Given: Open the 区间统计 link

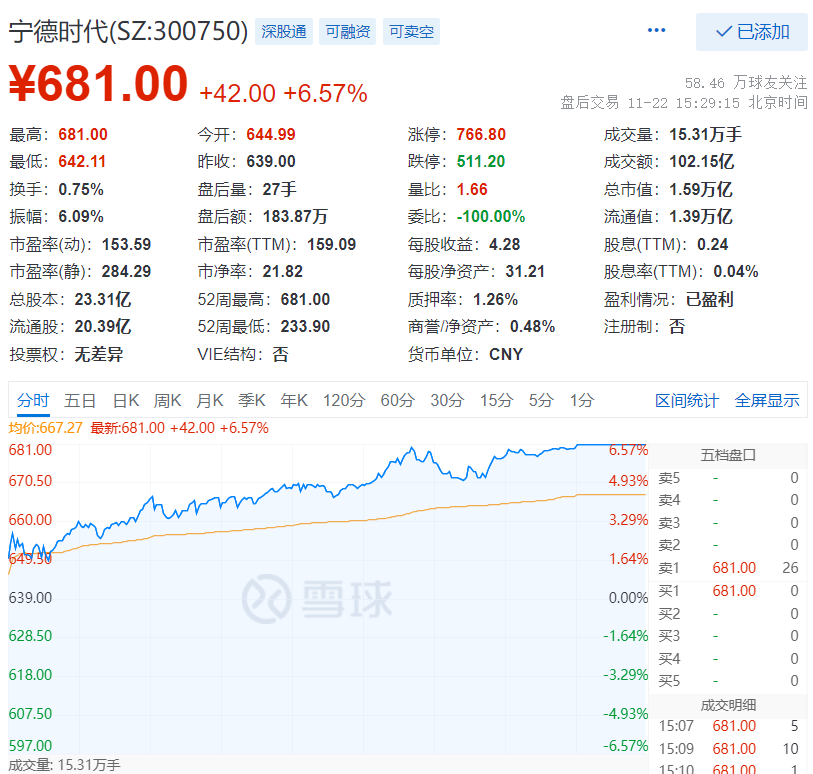Looking at the screenshot, I should 687,401.
